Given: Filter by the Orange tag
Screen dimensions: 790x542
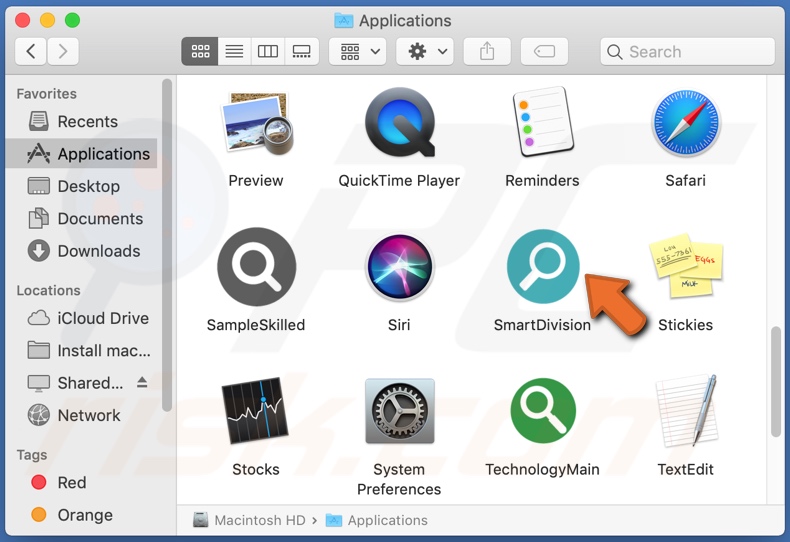Looking at the screenshot, I should coord(82,515).
